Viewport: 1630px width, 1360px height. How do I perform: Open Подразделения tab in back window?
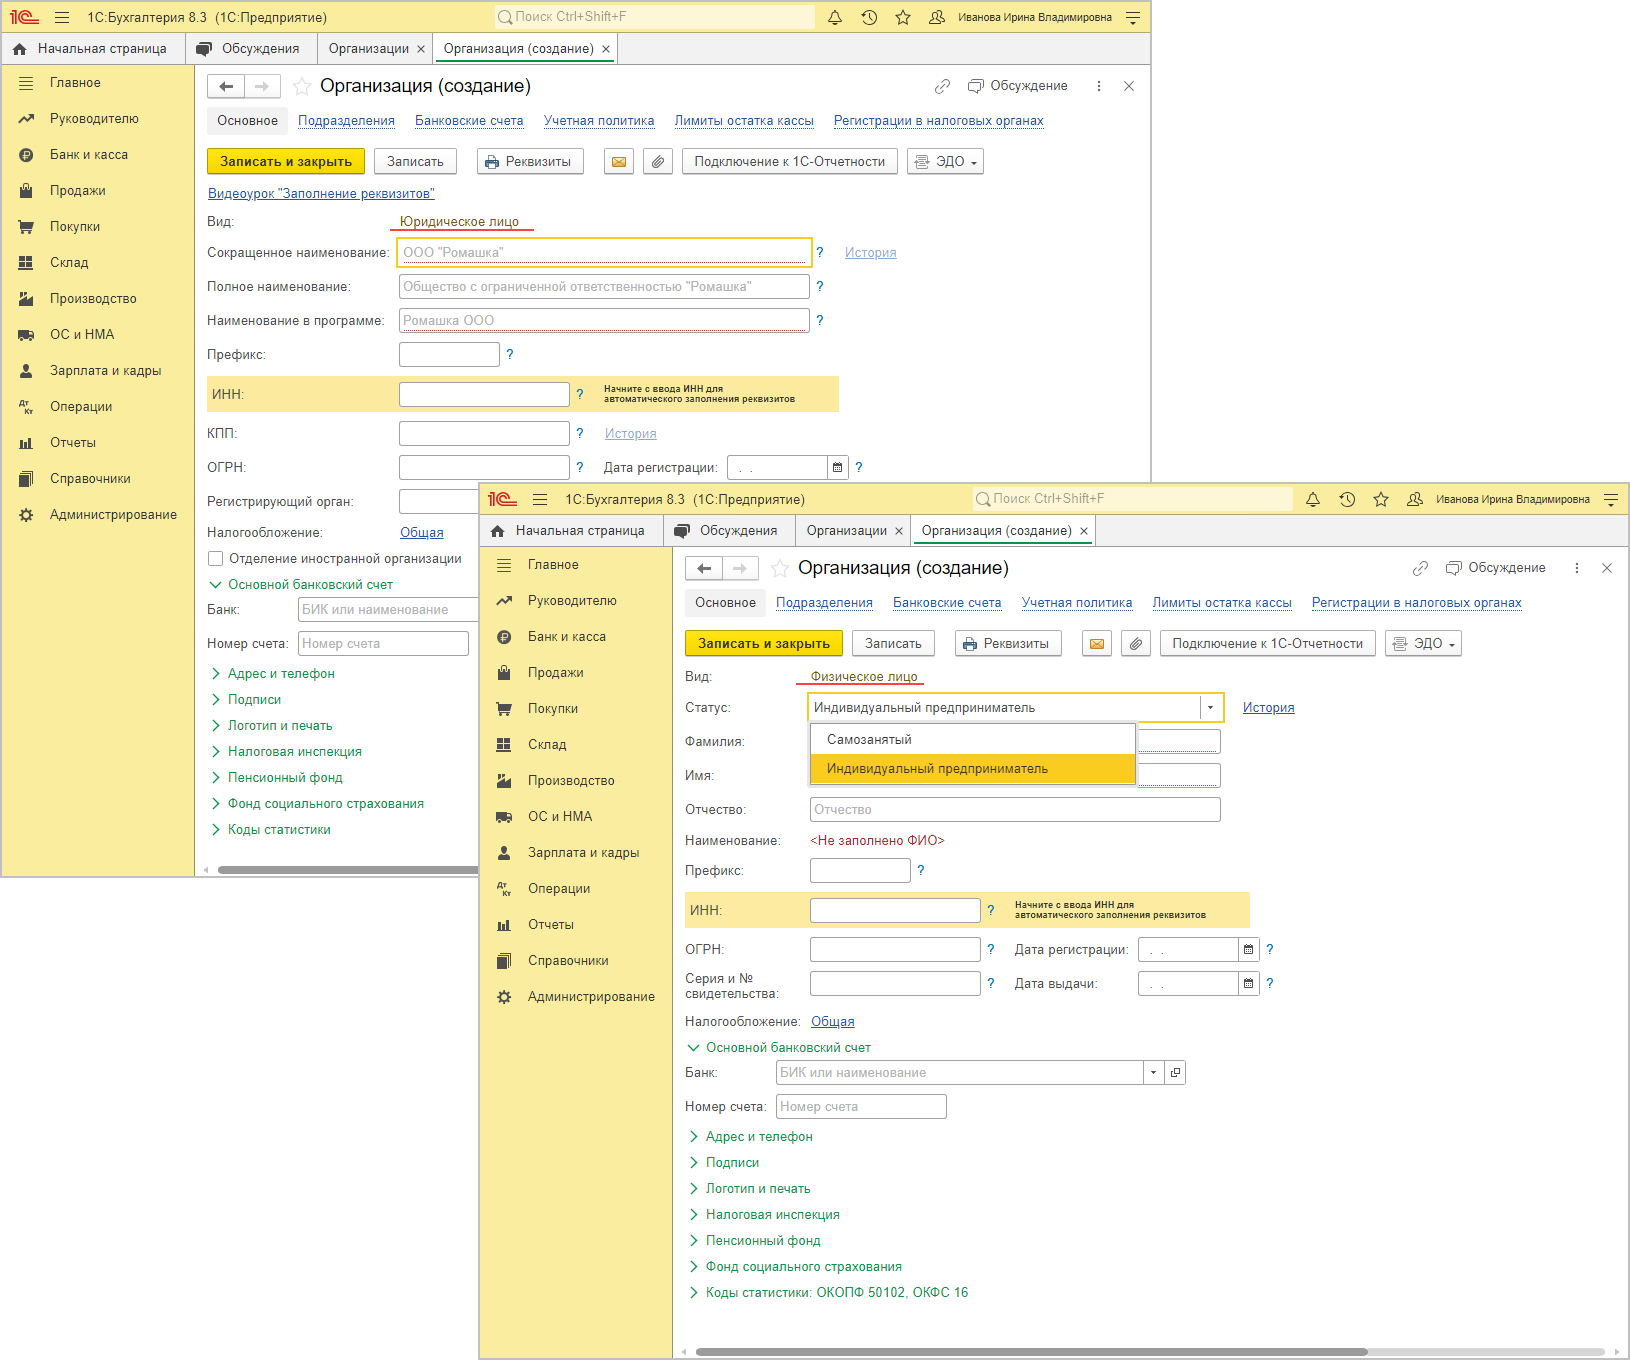(x=346, y=120)
